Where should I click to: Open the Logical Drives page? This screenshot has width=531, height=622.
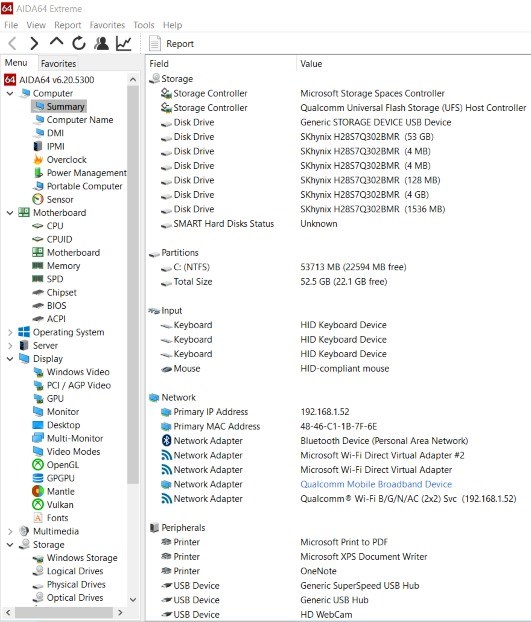pyautogui.click(x=68, y=571)
